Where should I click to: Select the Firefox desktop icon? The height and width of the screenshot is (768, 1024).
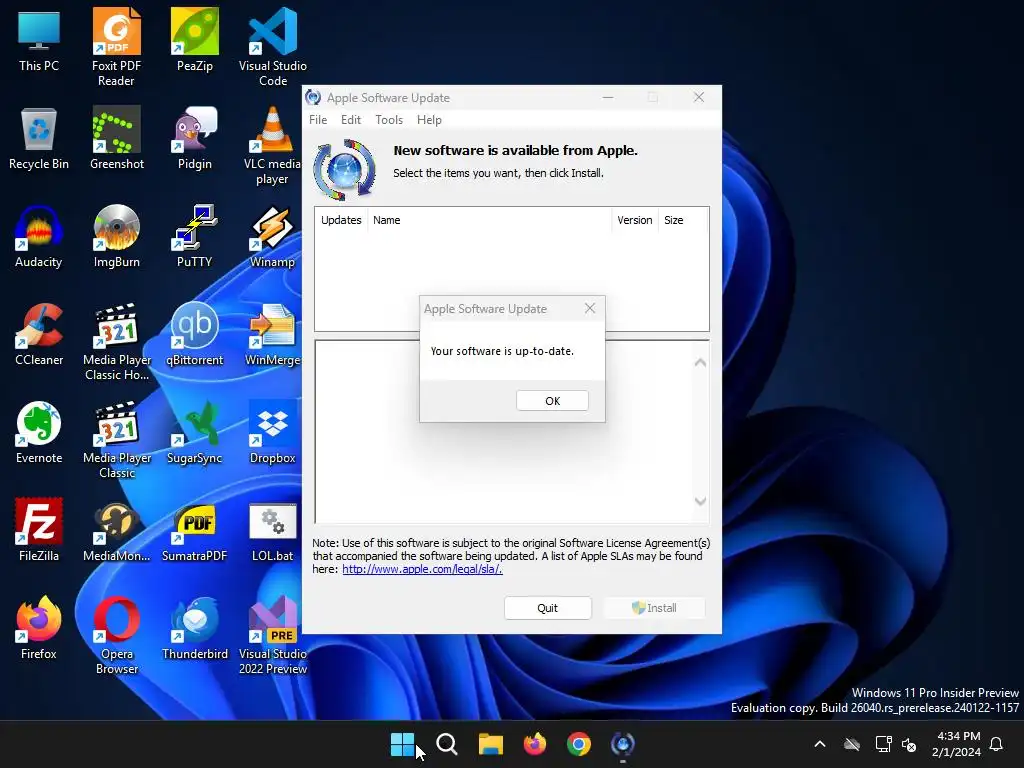coord(39,628)
